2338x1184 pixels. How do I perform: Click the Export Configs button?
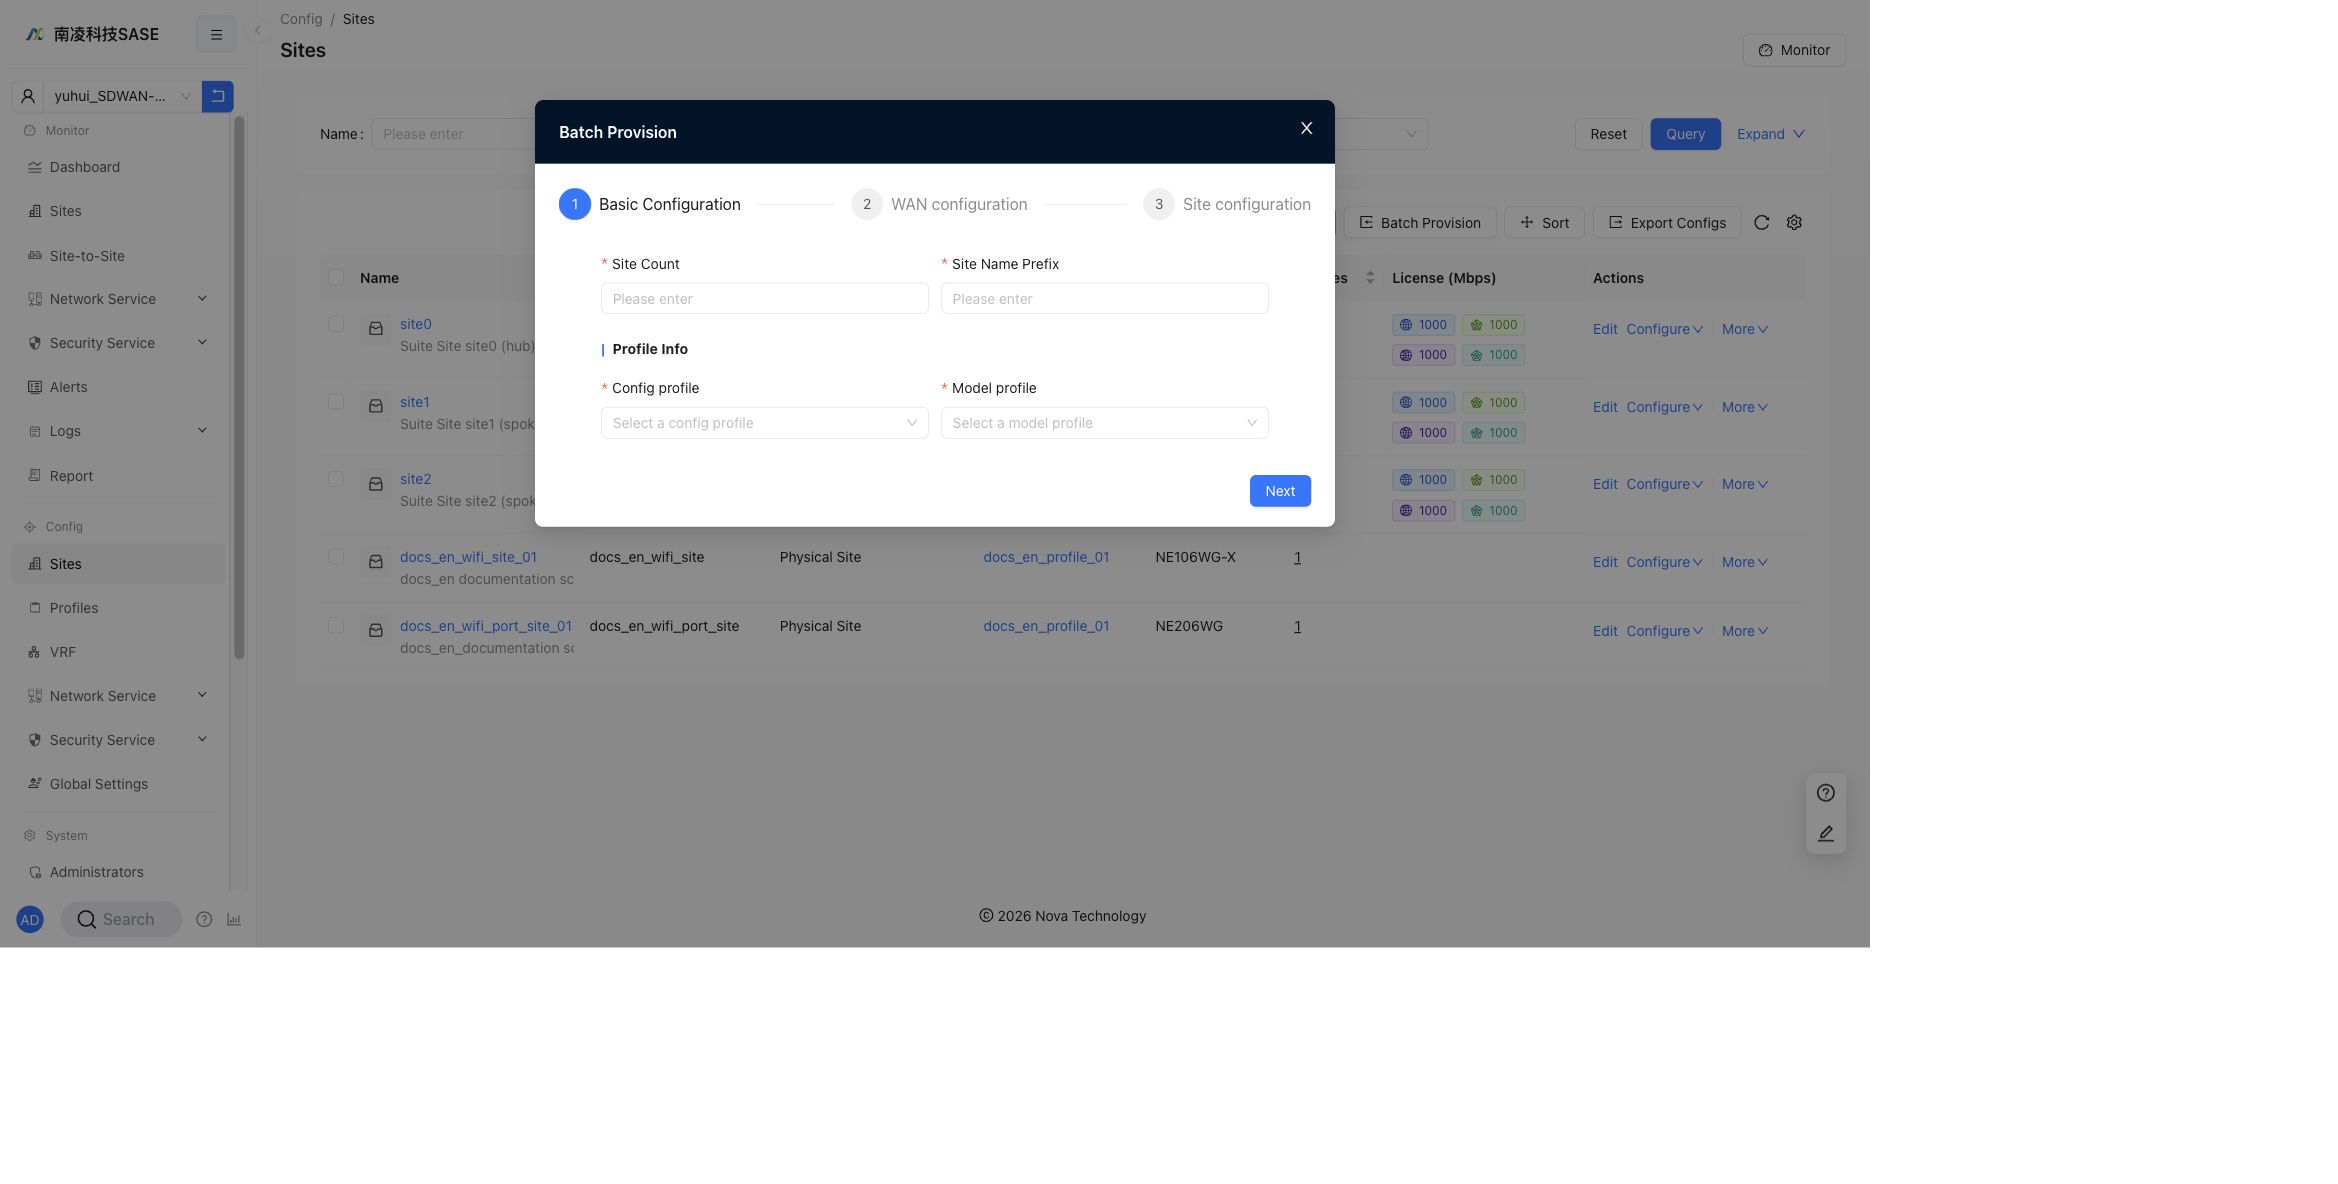(1667, 223)
